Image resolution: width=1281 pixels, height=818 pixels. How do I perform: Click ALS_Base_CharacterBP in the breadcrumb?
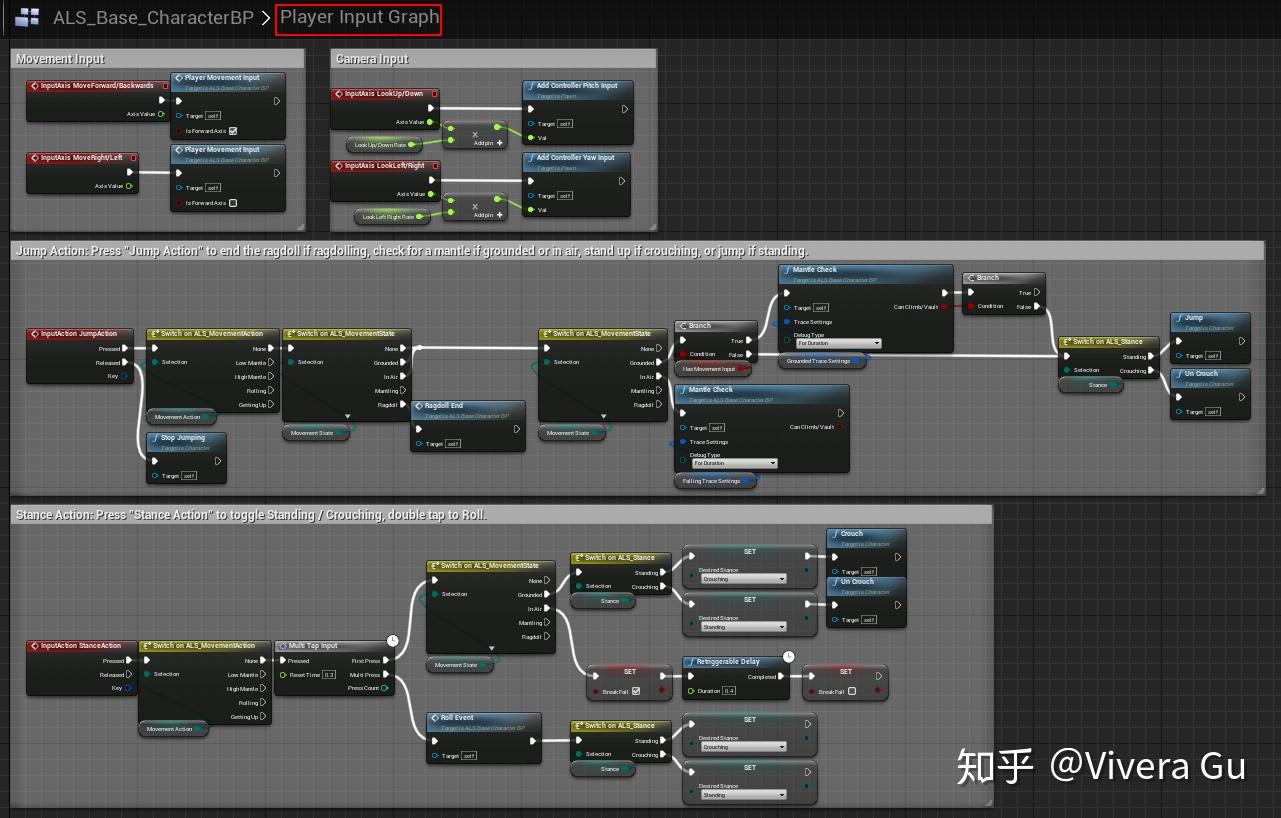coord(153,17)
